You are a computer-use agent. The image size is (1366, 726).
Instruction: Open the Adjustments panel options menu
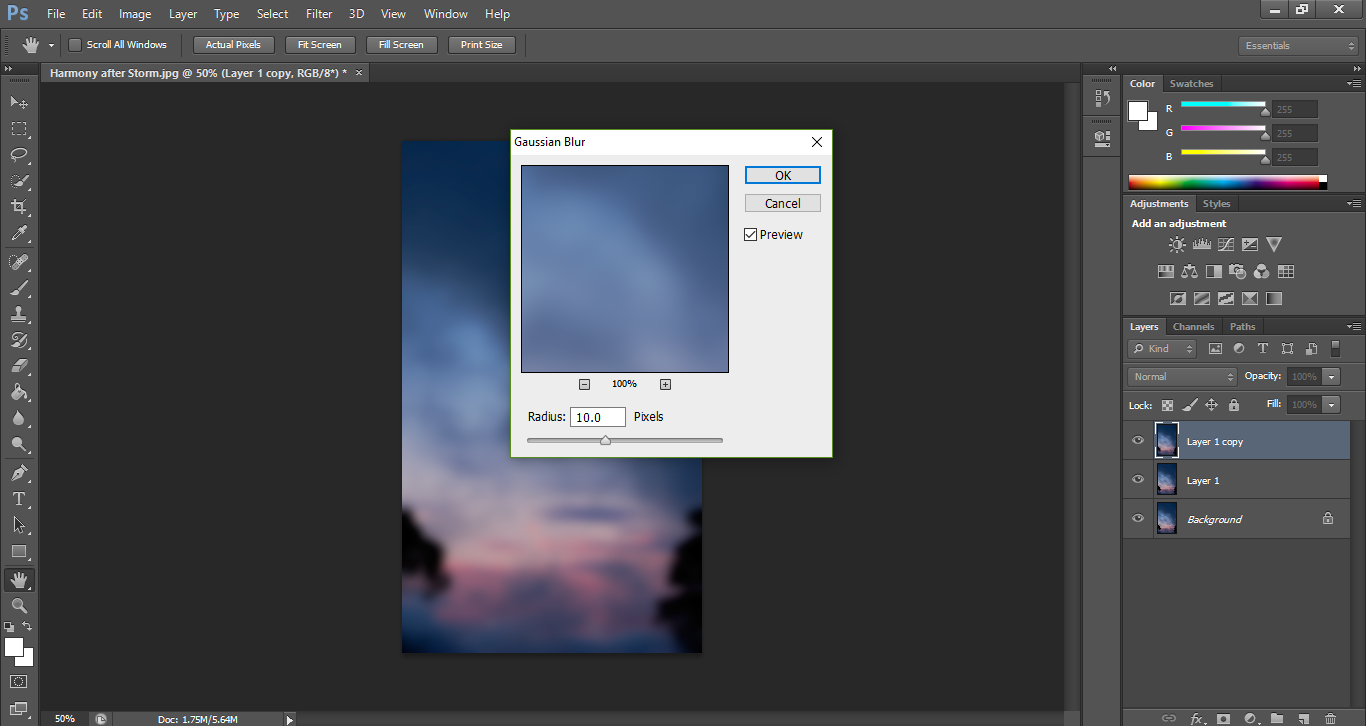[x=1353, y=204]
